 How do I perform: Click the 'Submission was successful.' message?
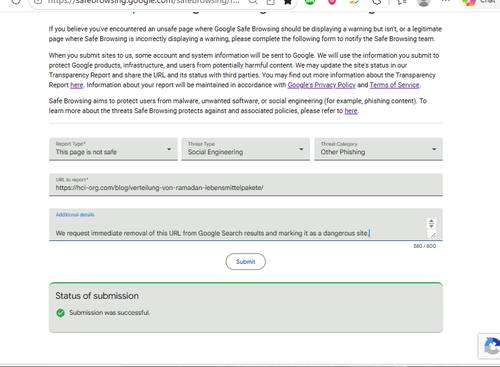point(110,313)
